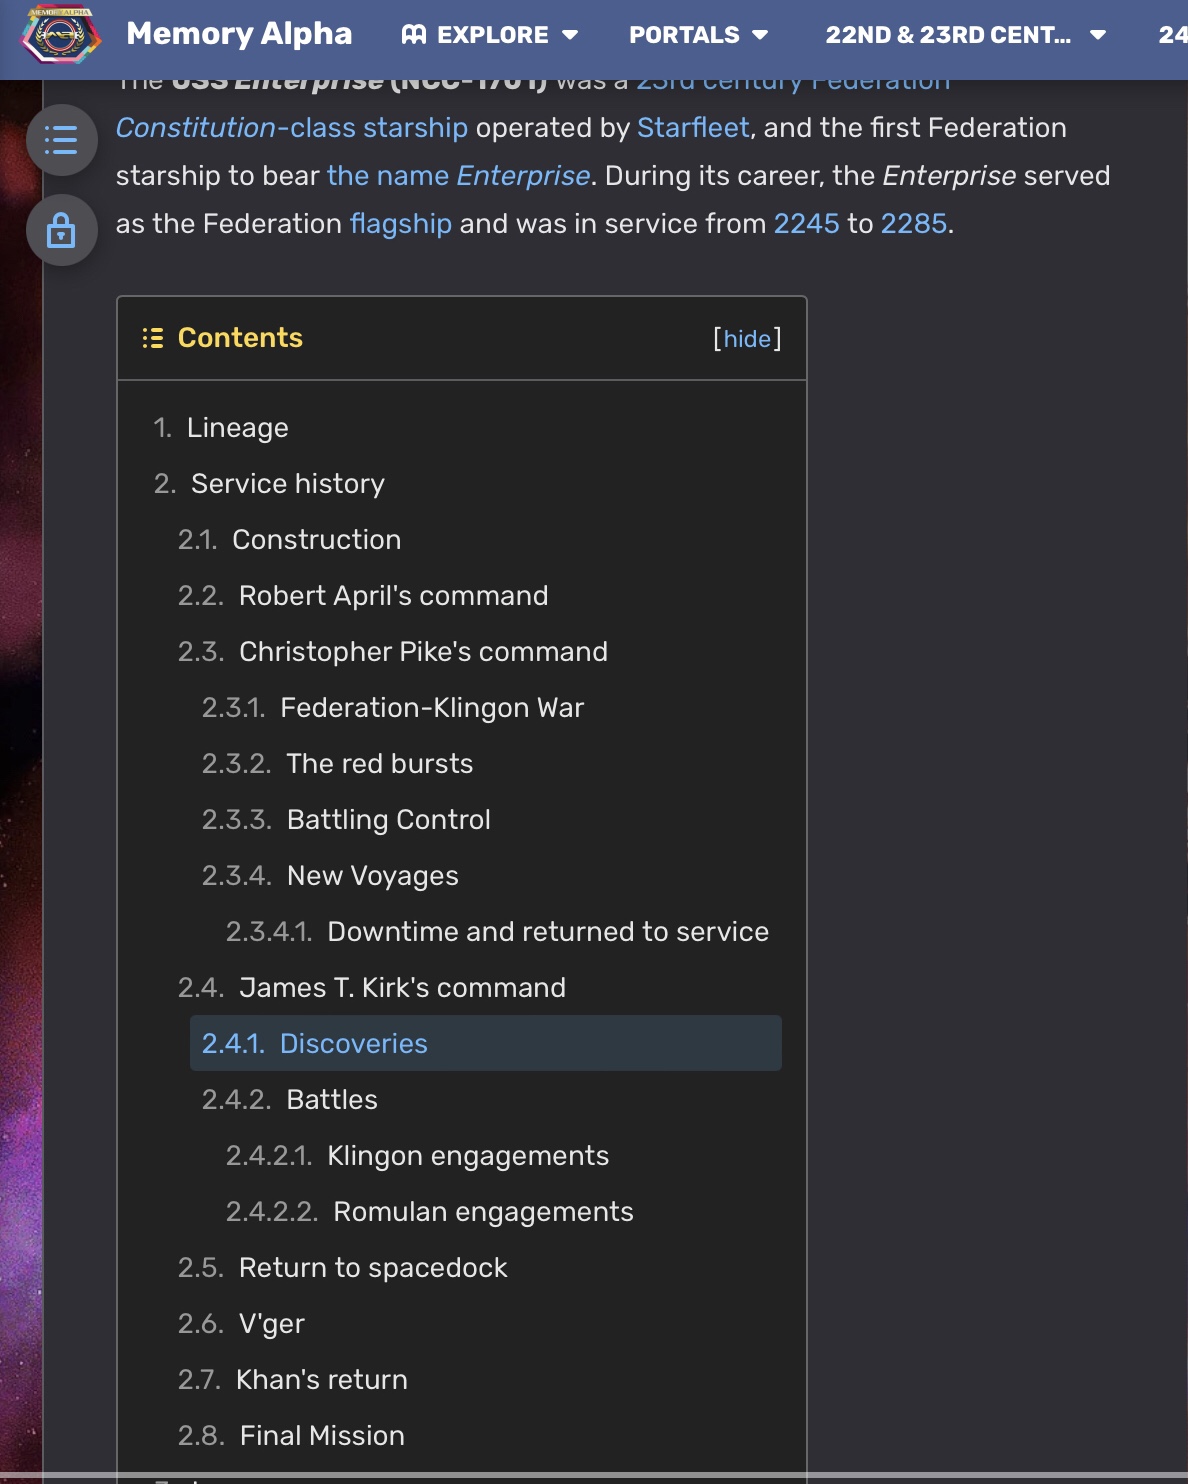
Task: Open the 2245 year link
Action: (807, 224)
